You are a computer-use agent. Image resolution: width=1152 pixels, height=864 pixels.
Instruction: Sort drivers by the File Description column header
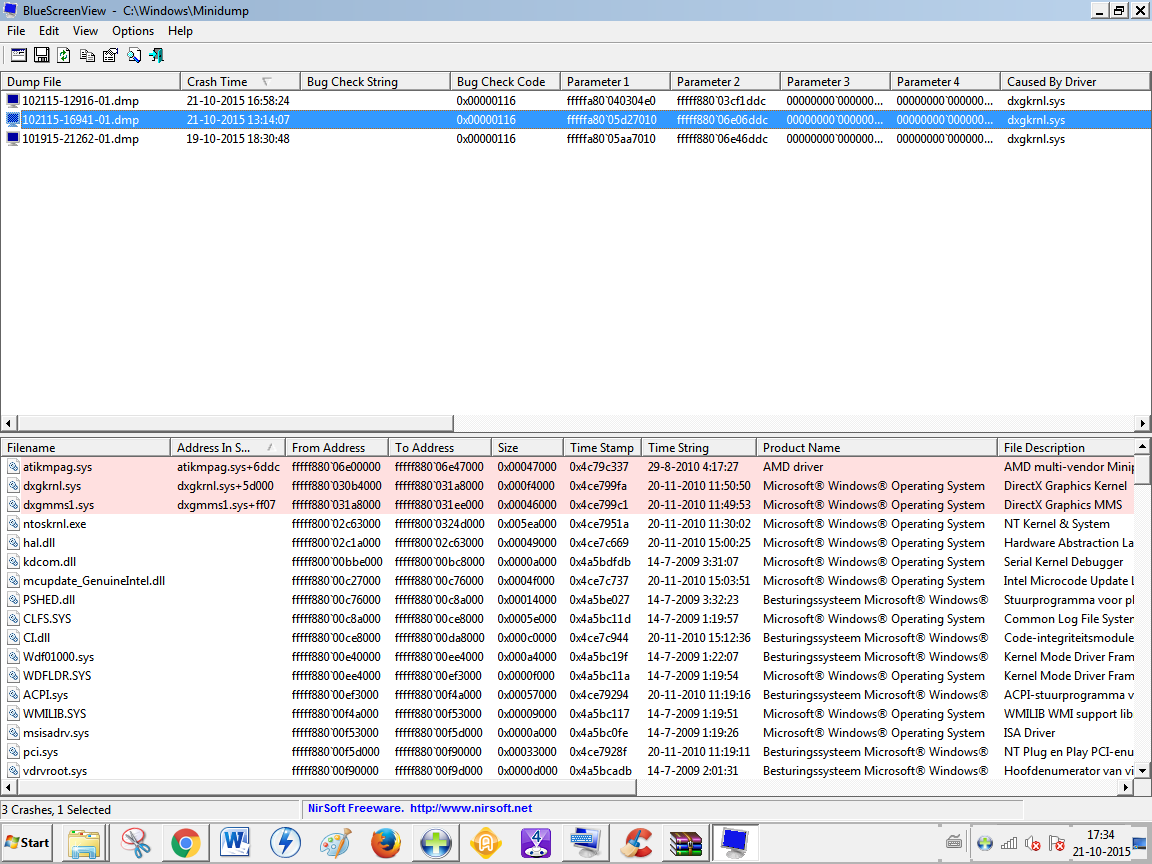1066,447
